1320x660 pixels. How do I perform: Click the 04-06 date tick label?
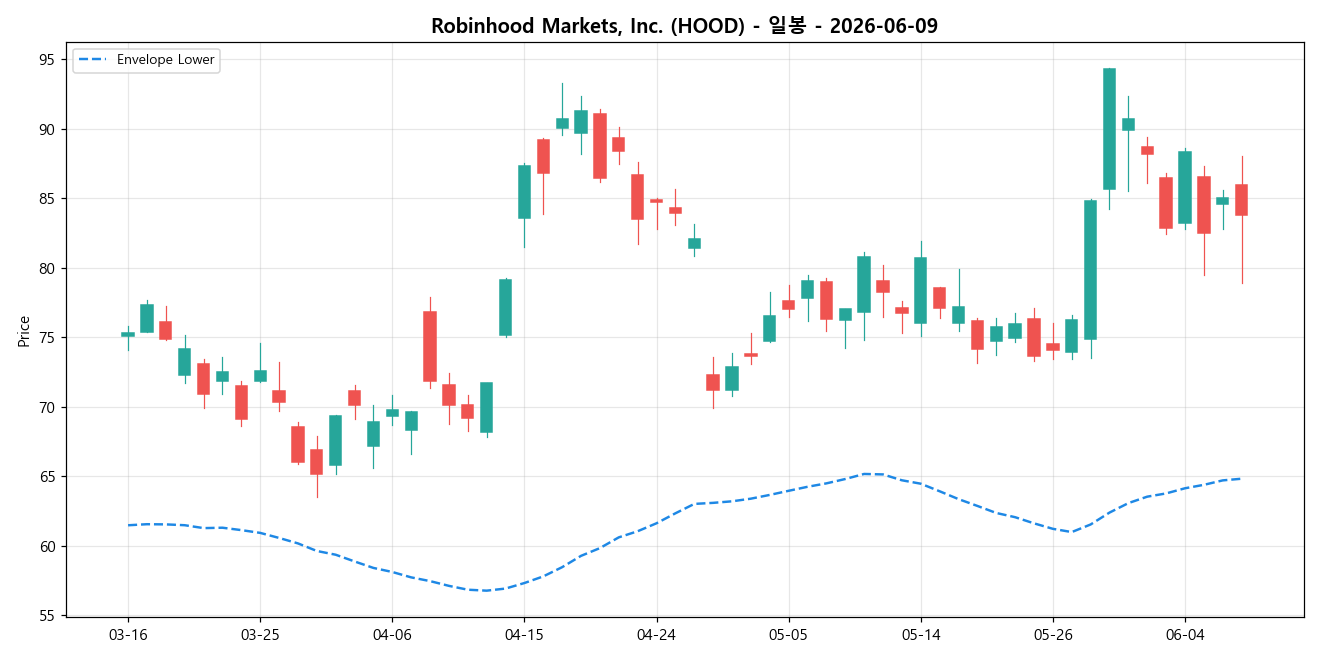(x=392, y=635)
